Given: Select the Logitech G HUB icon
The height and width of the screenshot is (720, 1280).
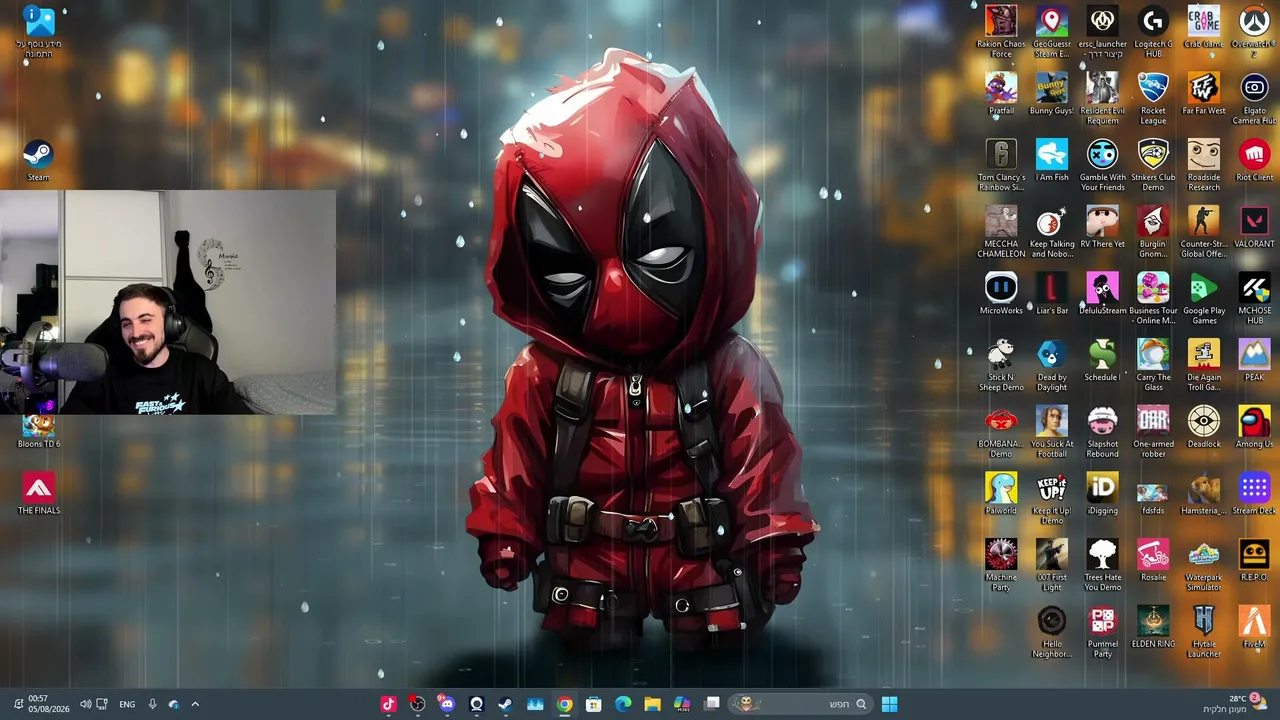Looking at the screenshot, I should [x=1153, y=32].
